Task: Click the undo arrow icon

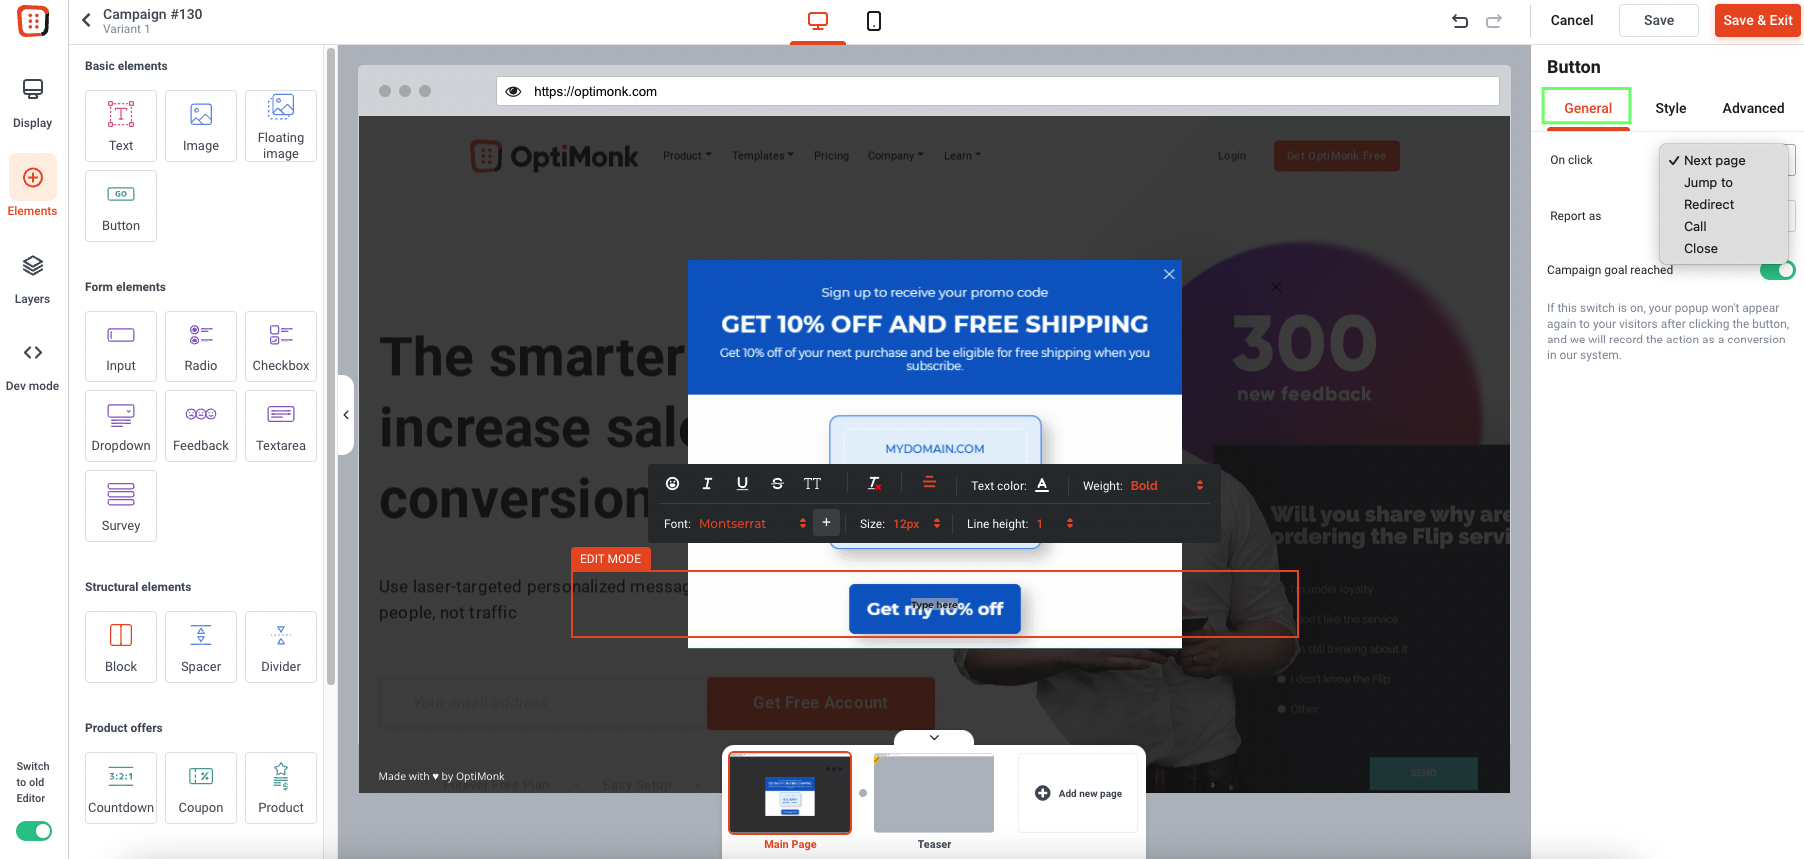Action: (x=1460, y=21)
